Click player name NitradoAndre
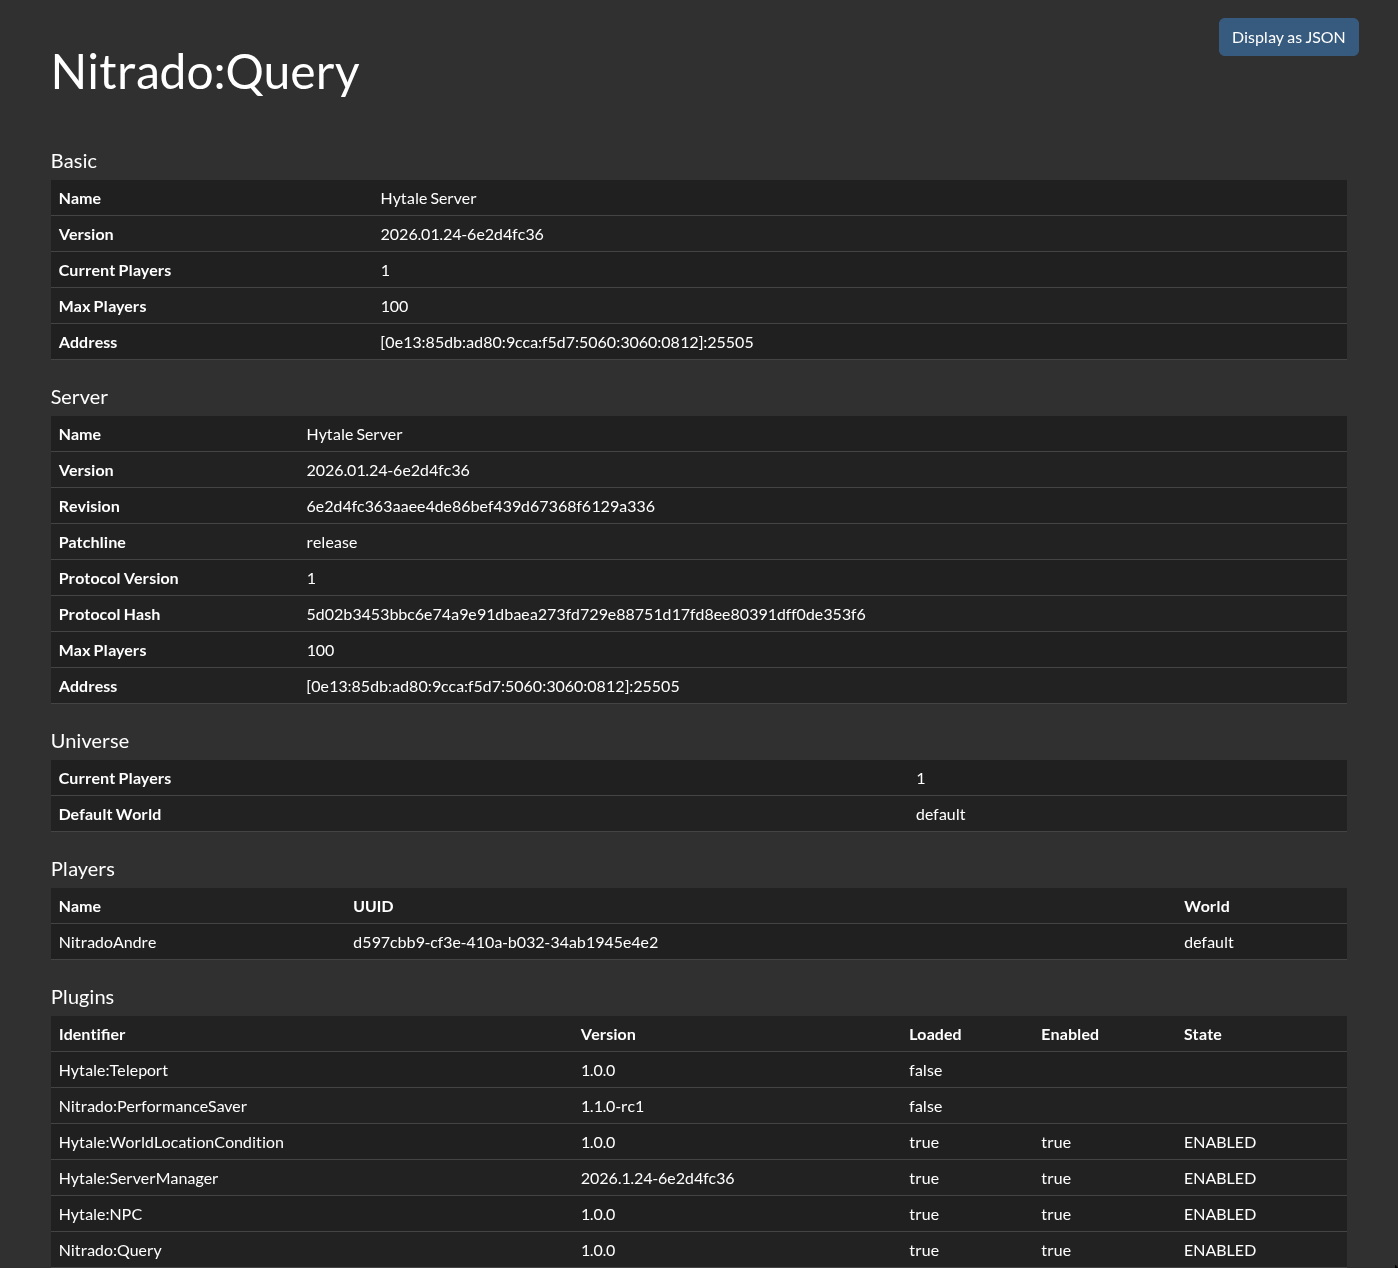Image resolution: width=1398 pixels, height=1268 pixels. pyautogui.click(x=107, y=942)
